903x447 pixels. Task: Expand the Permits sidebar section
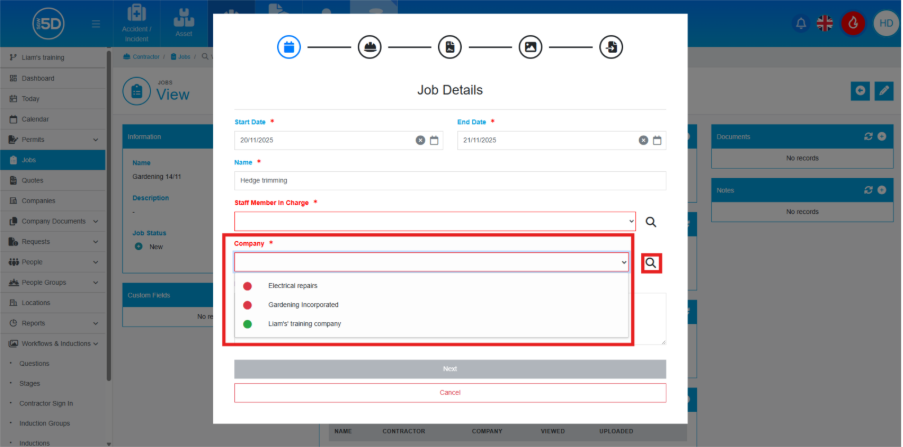[x=95, y=139]
